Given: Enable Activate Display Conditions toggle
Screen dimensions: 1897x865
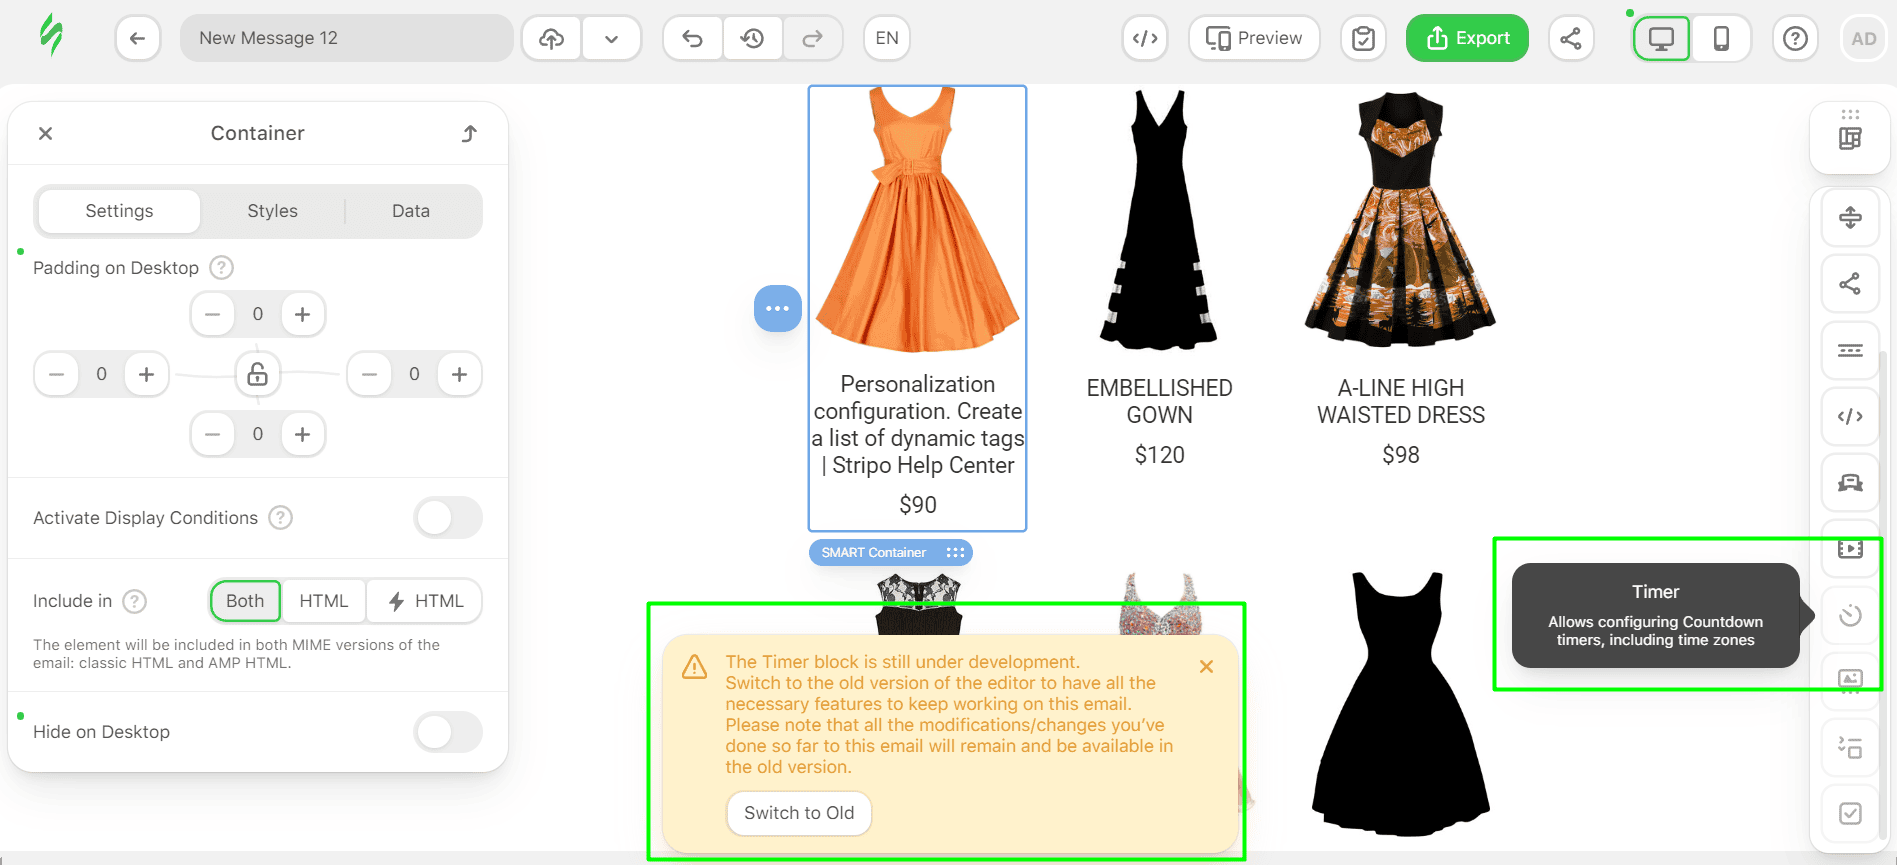Looking at the screenshot, I should (447, 518).
